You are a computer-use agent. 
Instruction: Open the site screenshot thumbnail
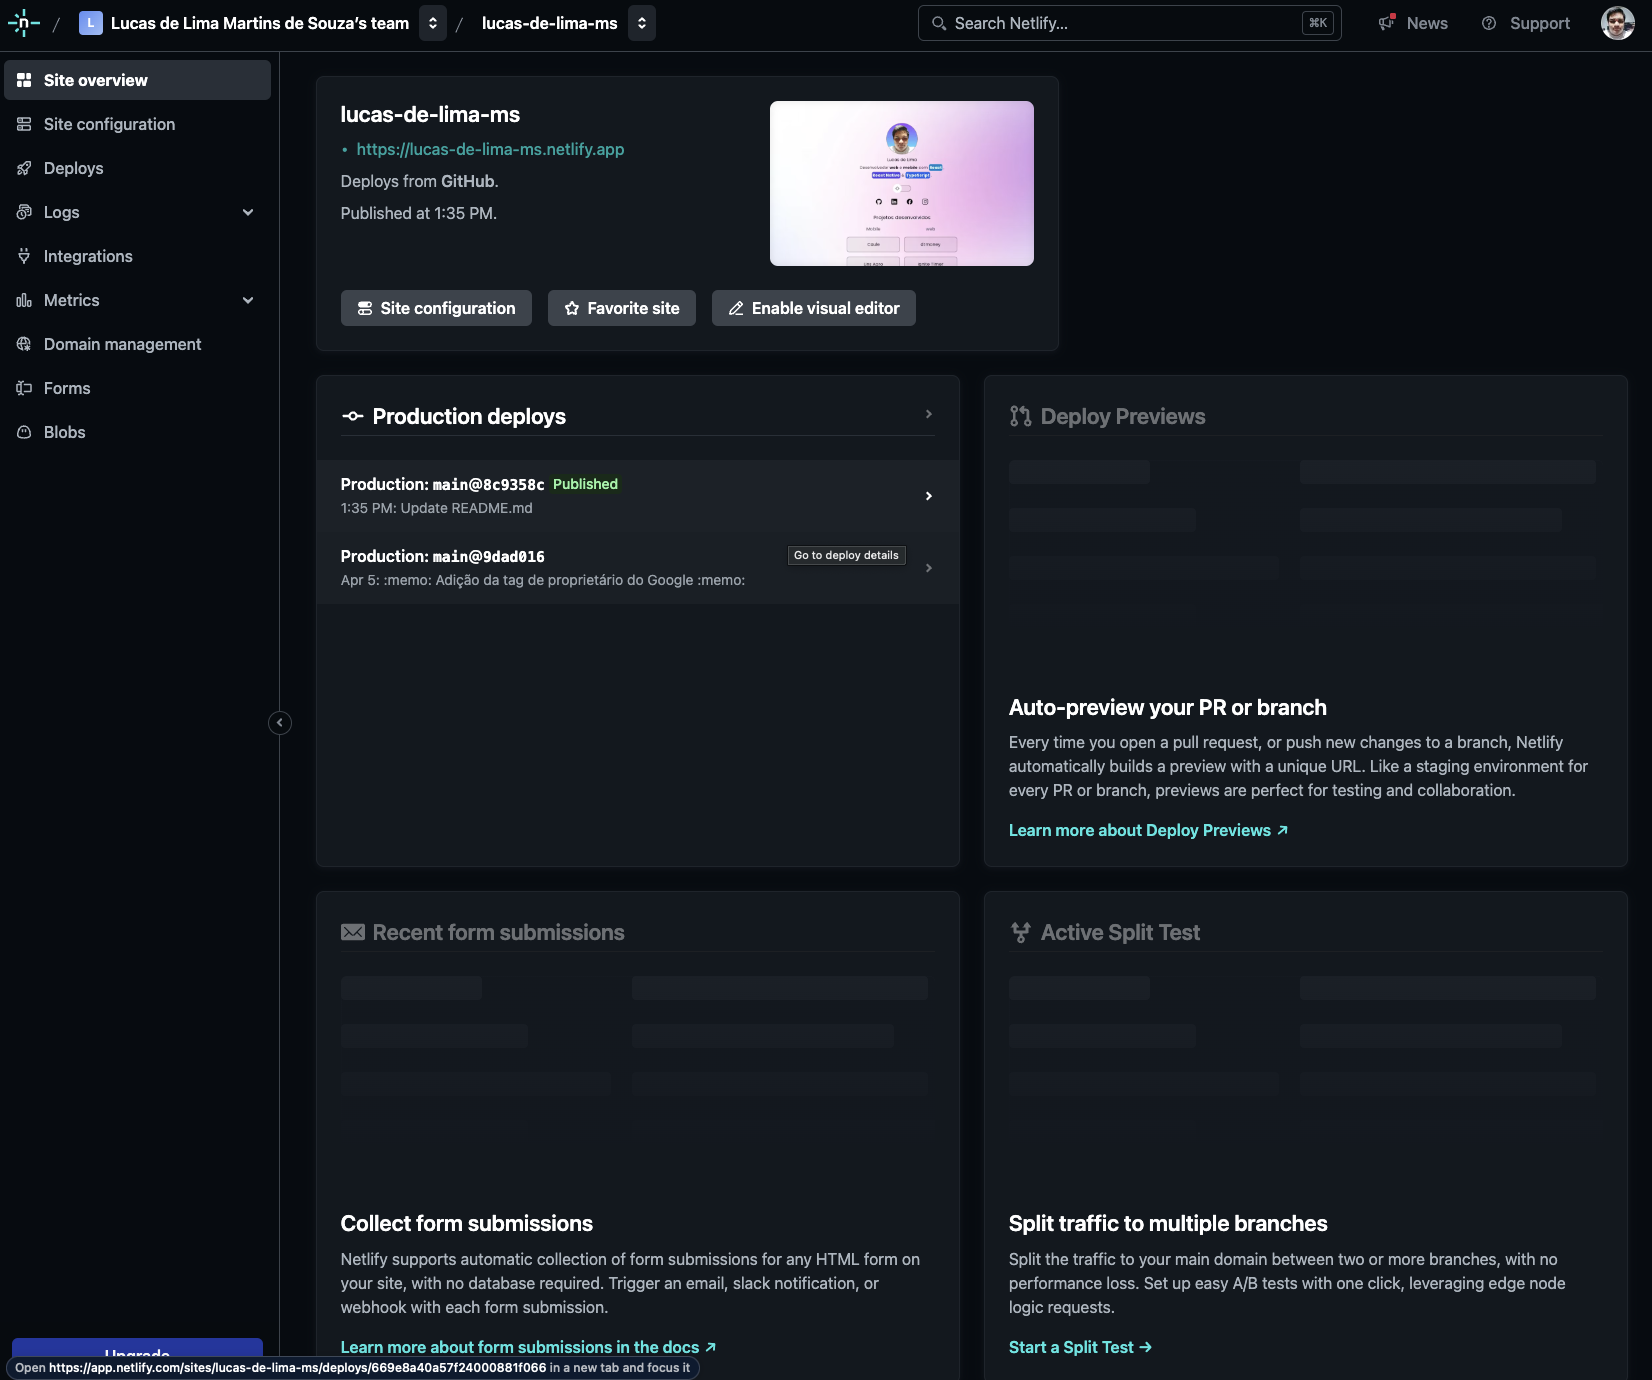902,183
